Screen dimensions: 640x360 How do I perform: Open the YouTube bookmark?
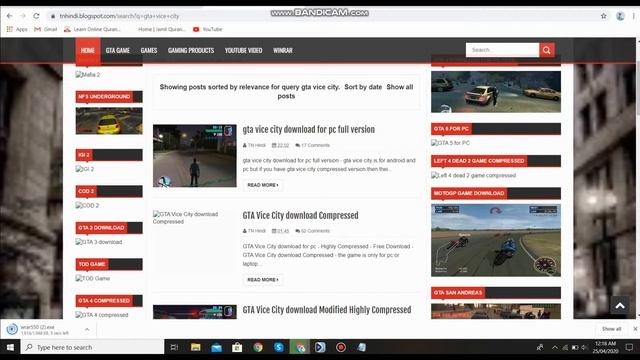208,29
